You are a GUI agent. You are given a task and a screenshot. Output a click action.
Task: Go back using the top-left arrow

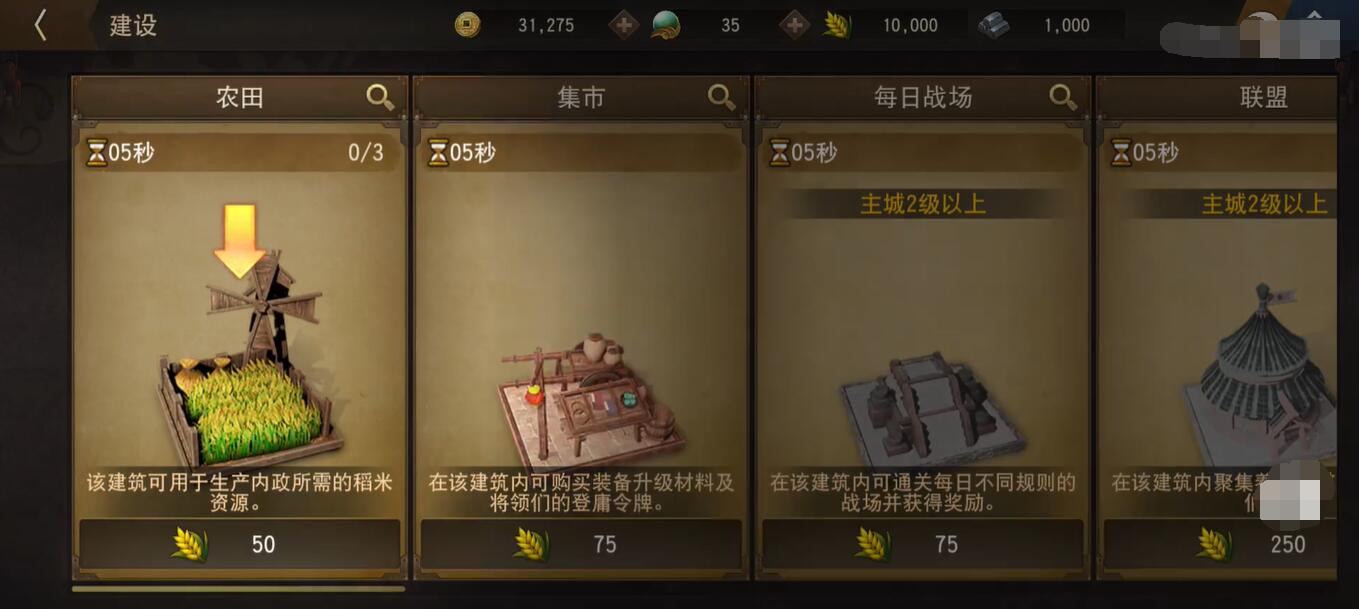point(40,25)
